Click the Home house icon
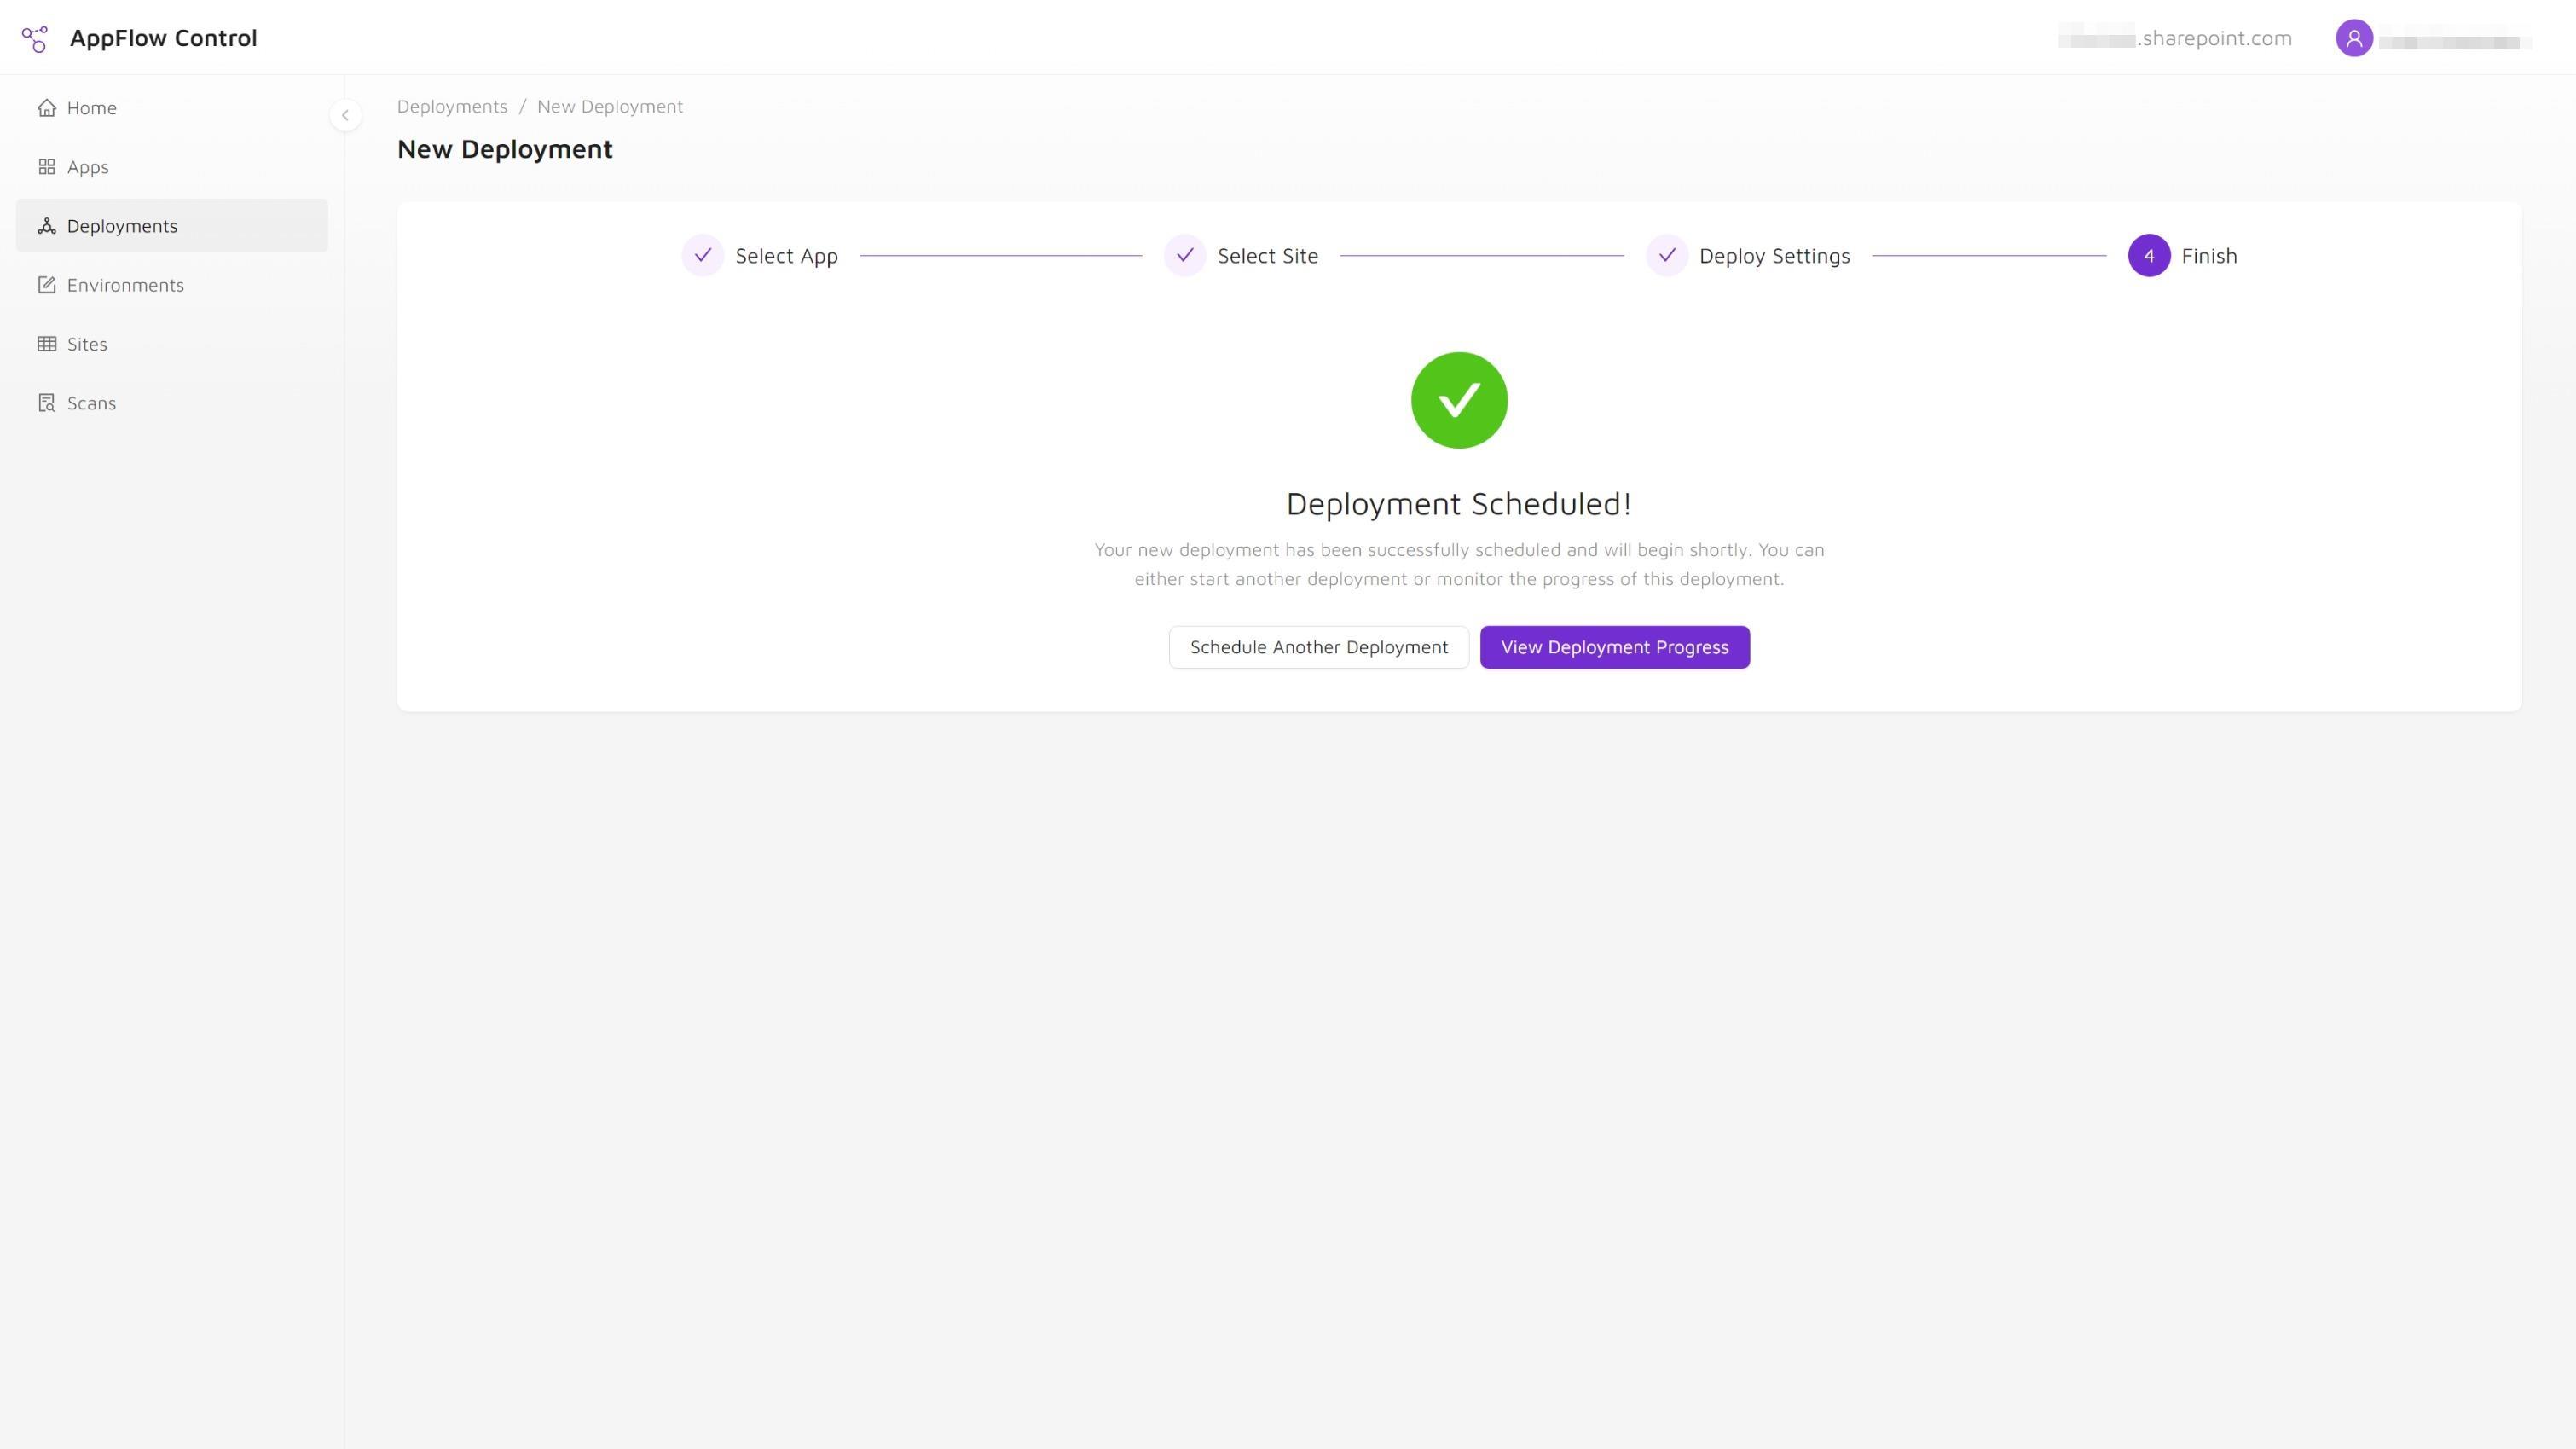This screenshot has width=2576, height=1449. [46, 107]
